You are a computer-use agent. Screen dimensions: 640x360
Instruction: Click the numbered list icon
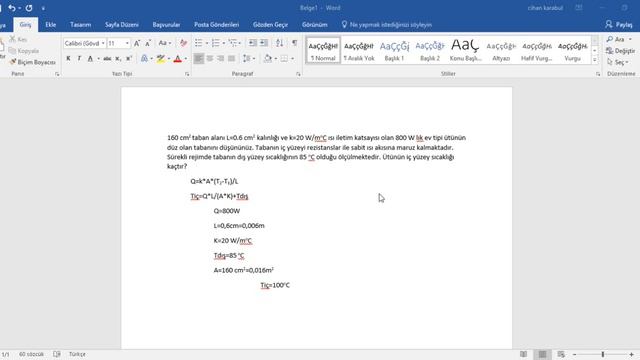216,43
